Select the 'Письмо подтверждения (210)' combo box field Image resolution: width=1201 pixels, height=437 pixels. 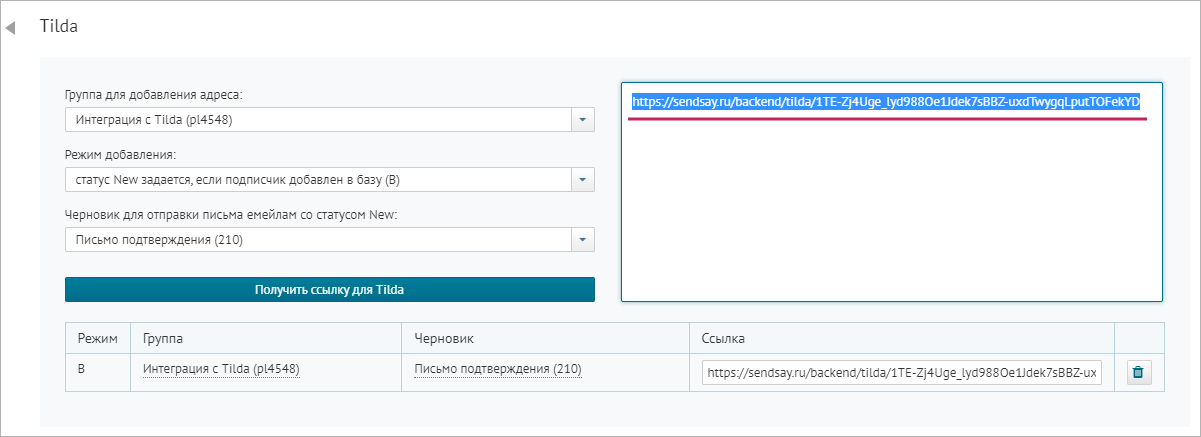(316, 240)
